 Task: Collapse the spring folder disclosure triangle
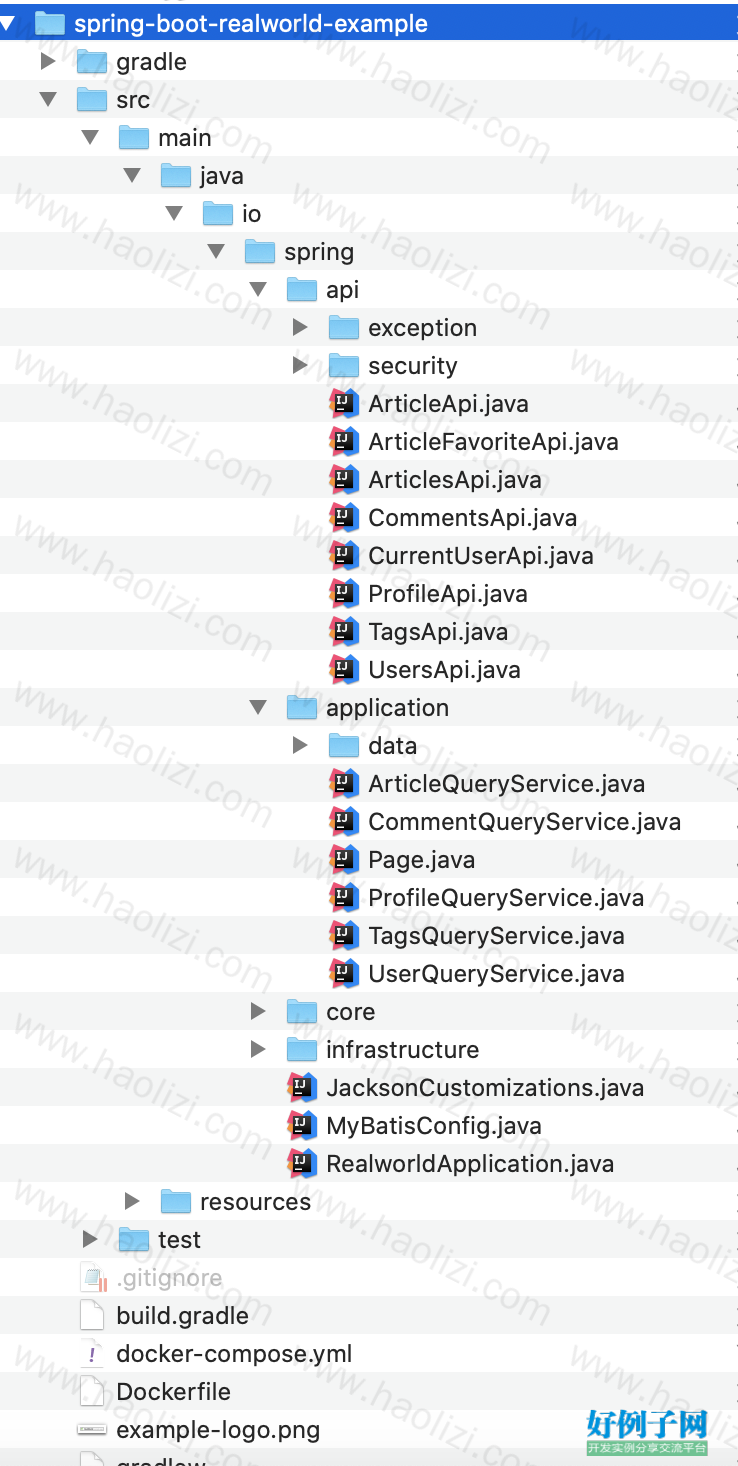pos(216,251)
